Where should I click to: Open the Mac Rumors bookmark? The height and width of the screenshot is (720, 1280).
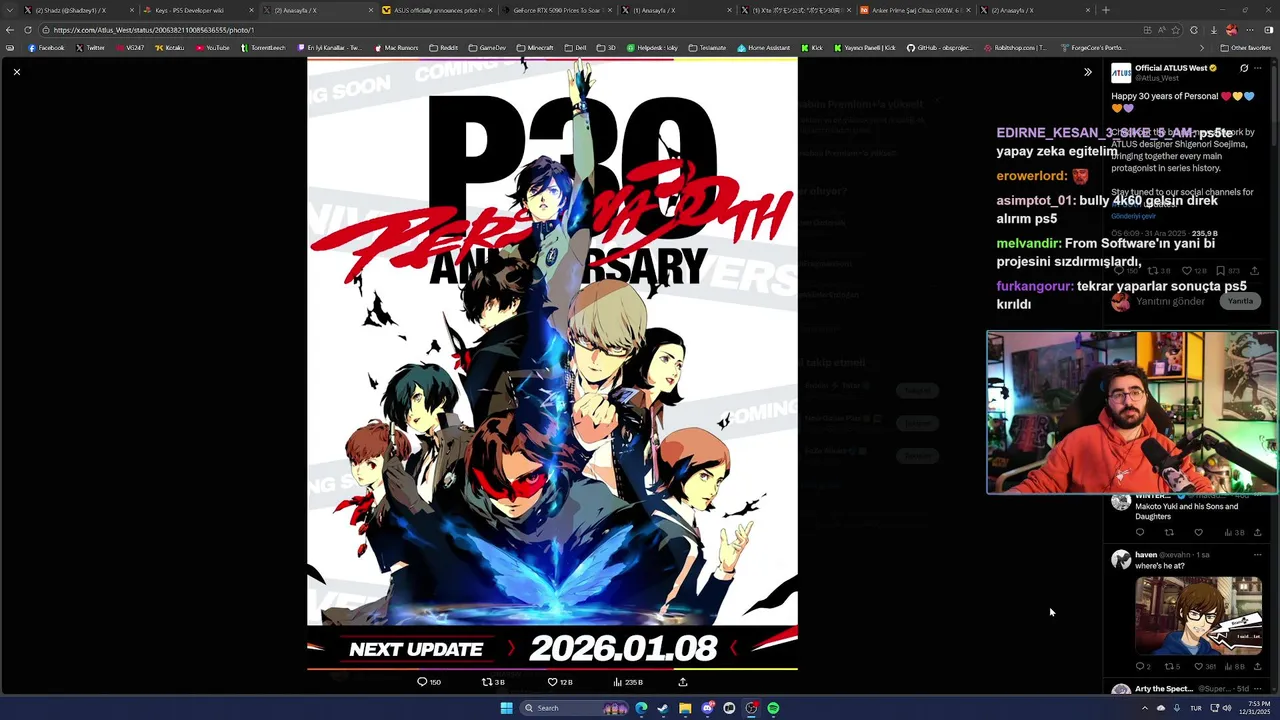(396, 47)
